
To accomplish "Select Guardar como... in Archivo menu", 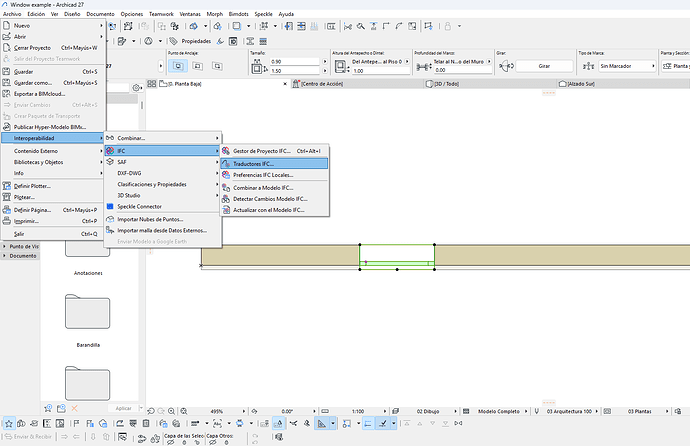I will 53,83.
